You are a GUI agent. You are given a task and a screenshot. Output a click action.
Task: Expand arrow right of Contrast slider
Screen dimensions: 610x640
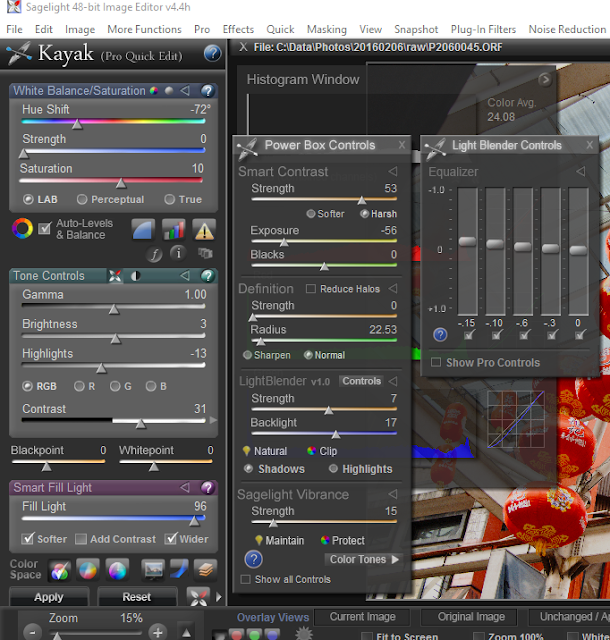point(213,420)
